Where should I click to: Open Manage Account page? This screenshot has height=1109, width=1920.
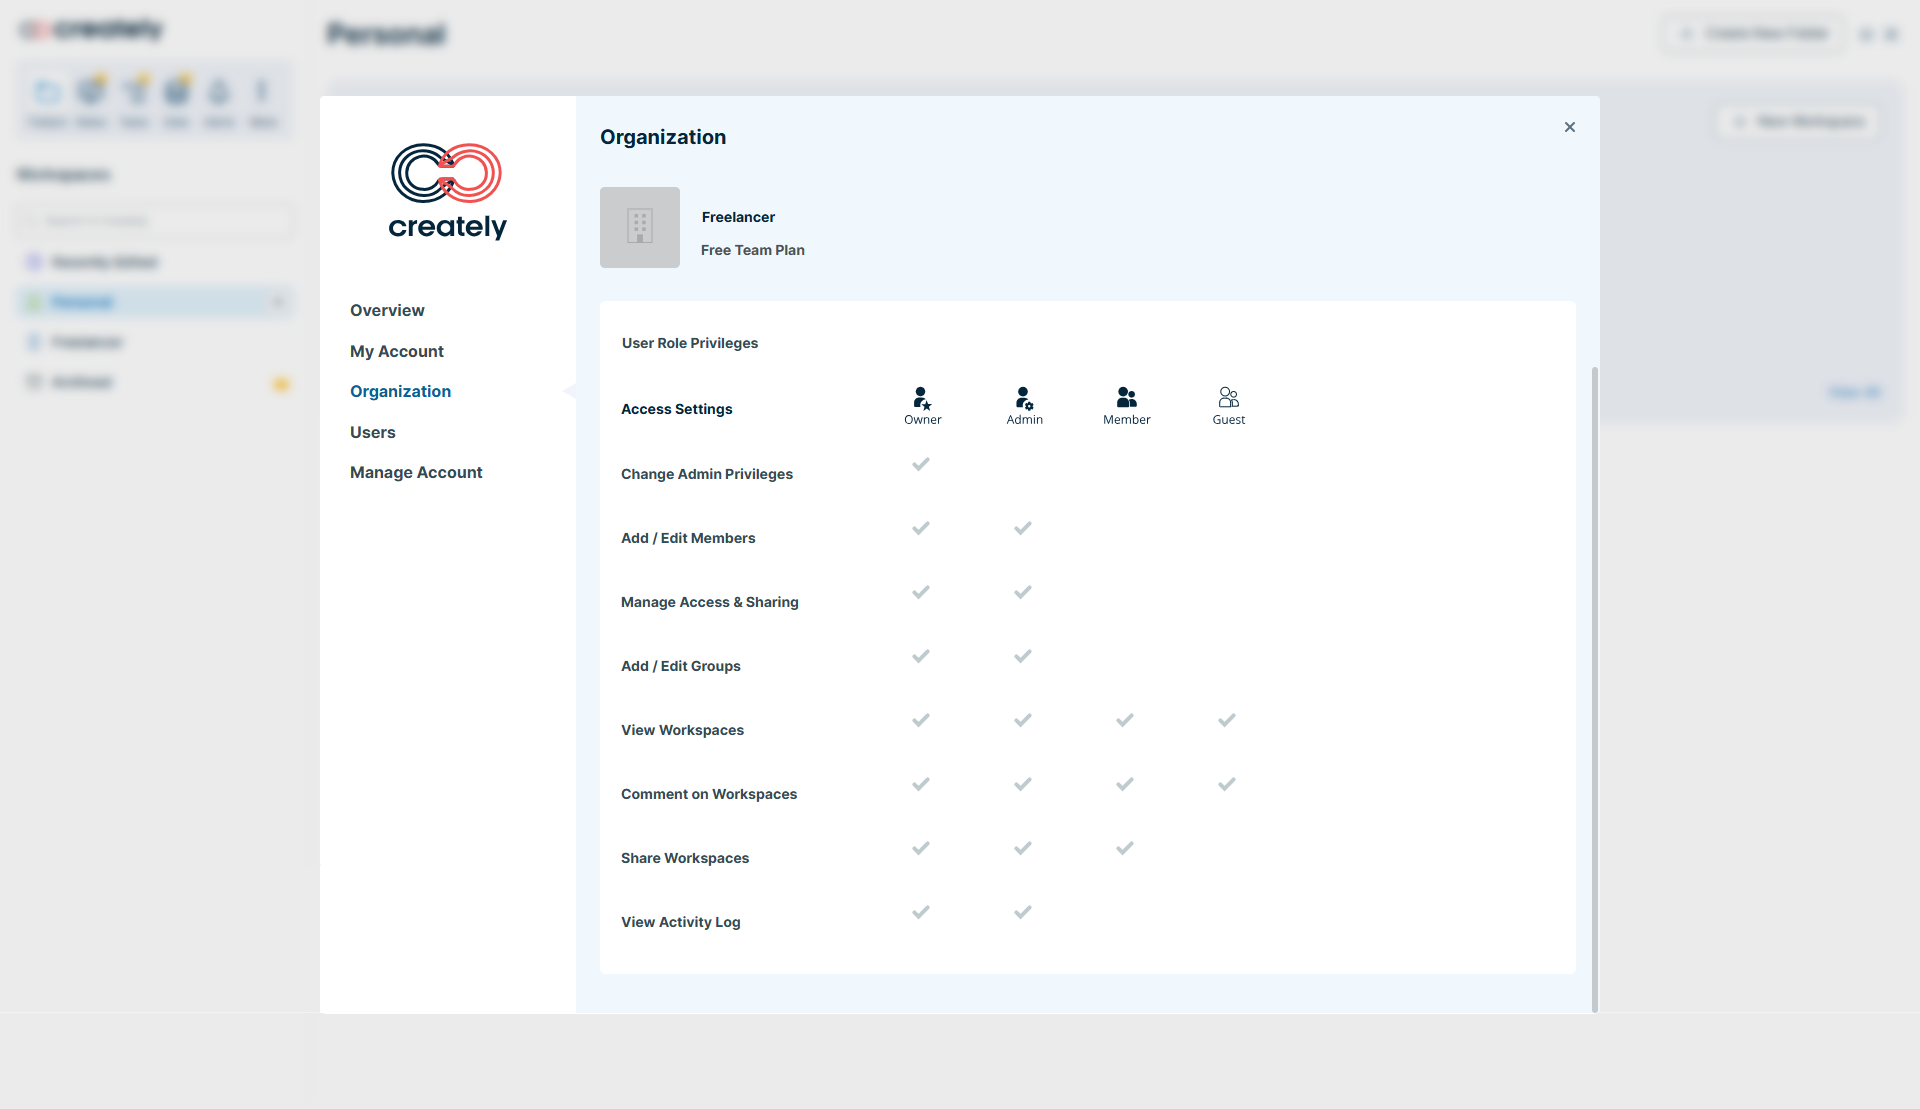(416, 472)
